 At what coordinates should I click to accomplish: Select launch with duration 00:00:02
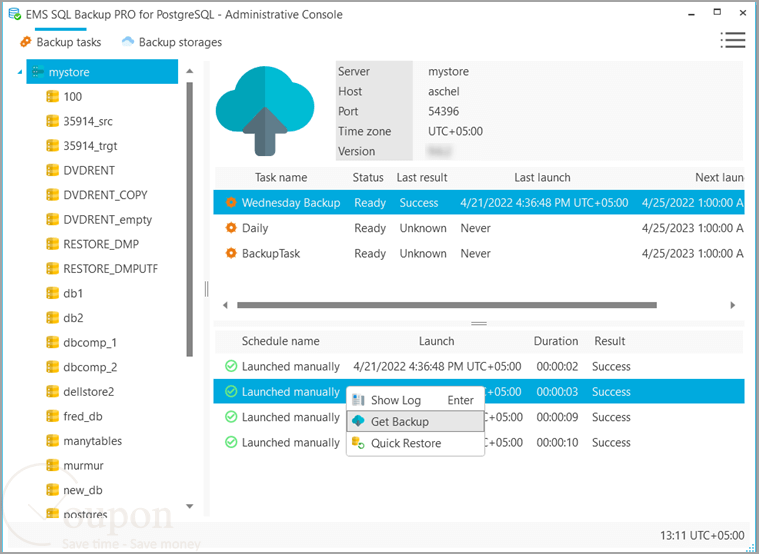click(479, 366)
